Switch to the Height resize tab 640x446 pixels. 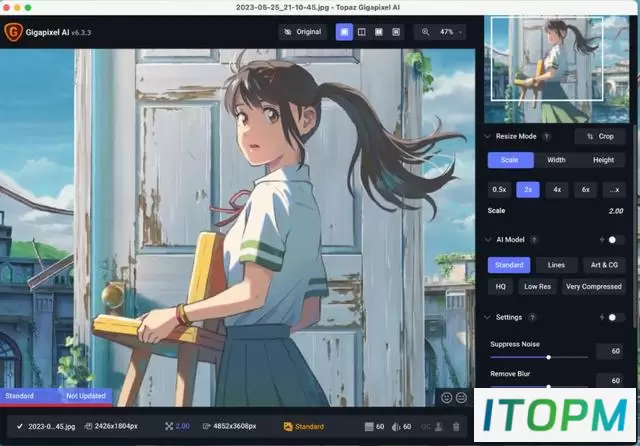point(603,160)
